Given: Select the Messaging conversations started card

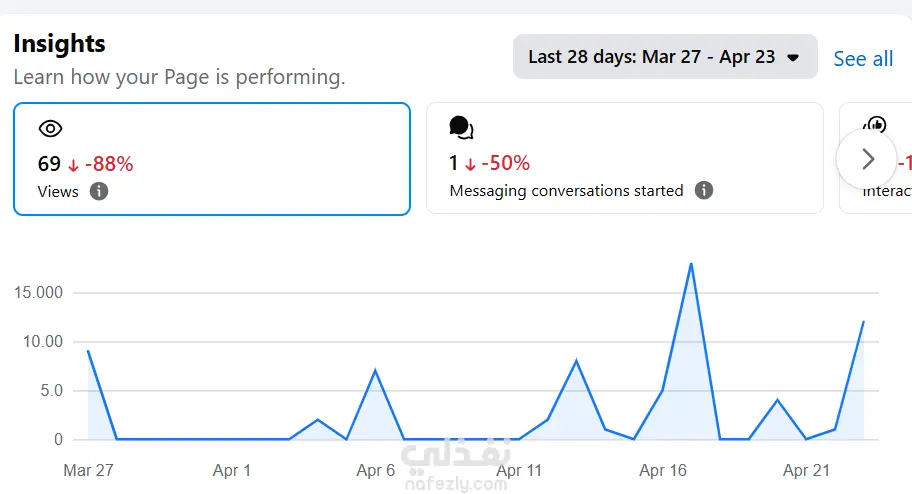Looking at the screenshot, I should point(625,158).
